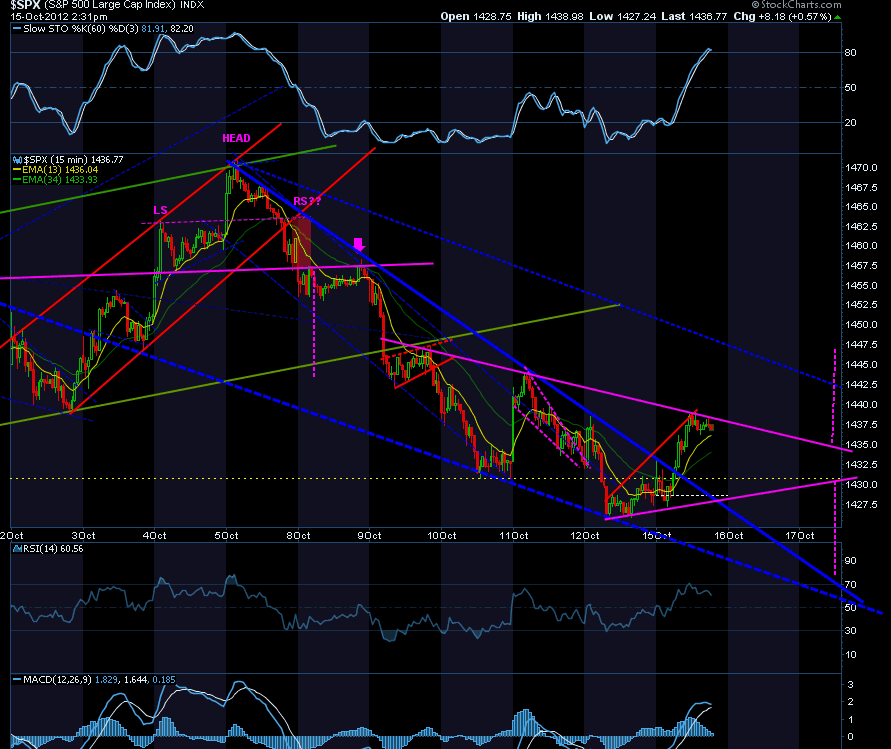Click the 1450.0 price axis label
This screenshot has width=891, height=749.
tap(861, 325)
